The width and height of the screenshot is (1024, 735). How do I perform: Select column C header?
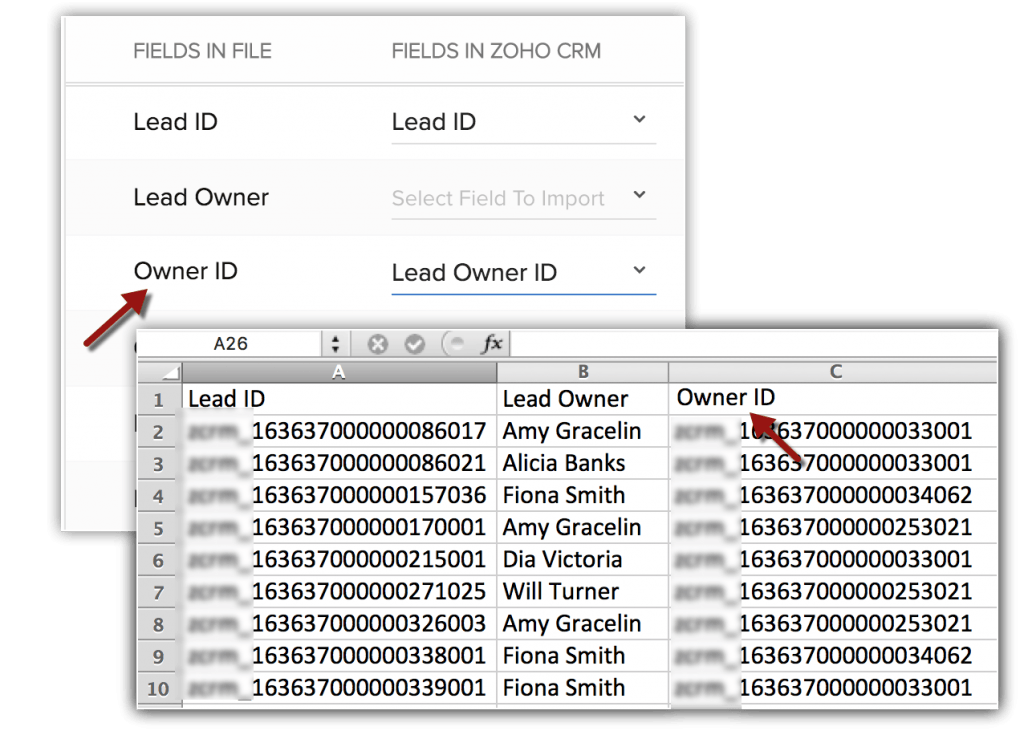coord(833,372)
